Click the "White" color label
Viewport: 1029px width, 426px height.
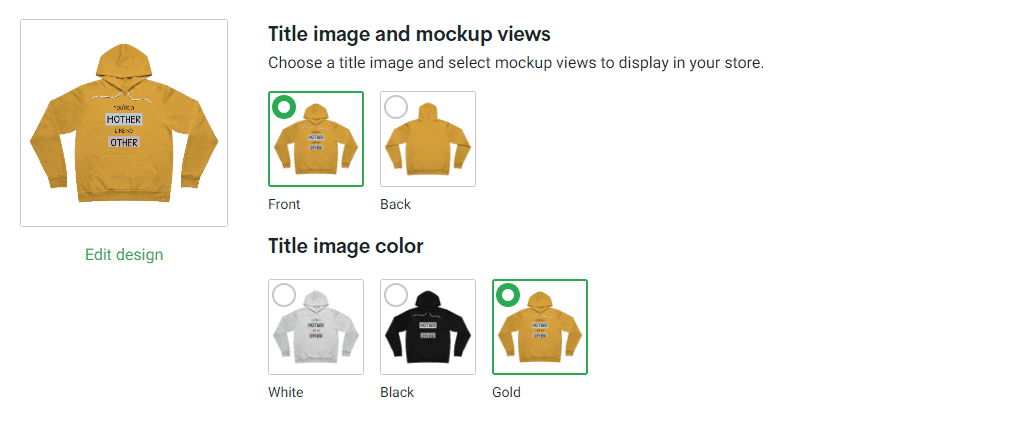tap(286, 392)
